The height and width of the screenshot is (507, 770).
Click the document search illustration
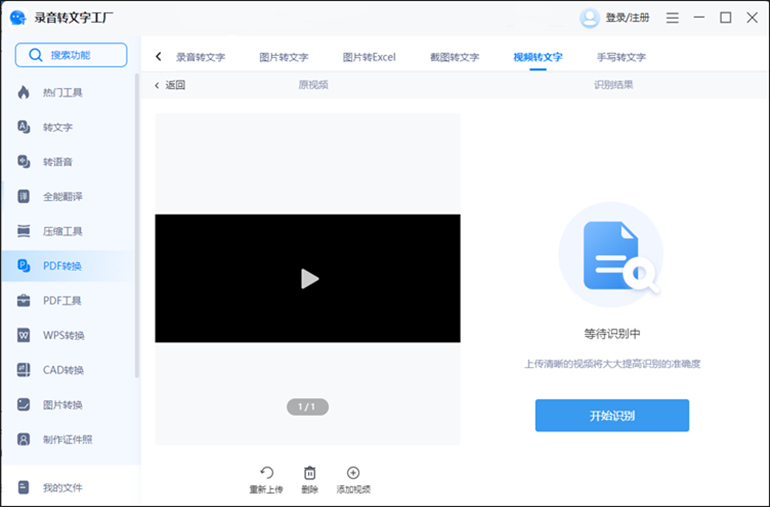[x=611, y=254]
